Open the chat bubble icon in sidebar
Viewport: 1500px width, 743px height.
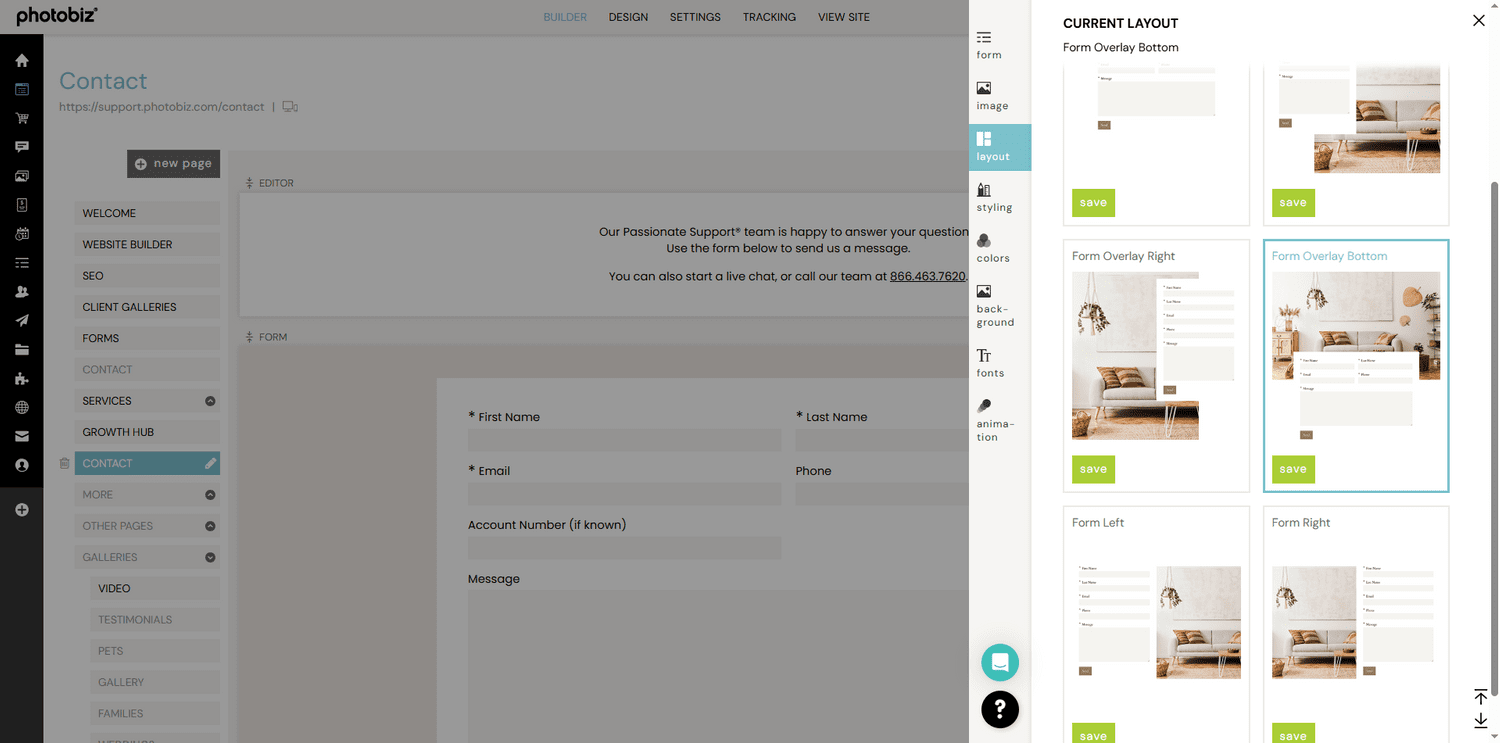(x=22, y=147)
